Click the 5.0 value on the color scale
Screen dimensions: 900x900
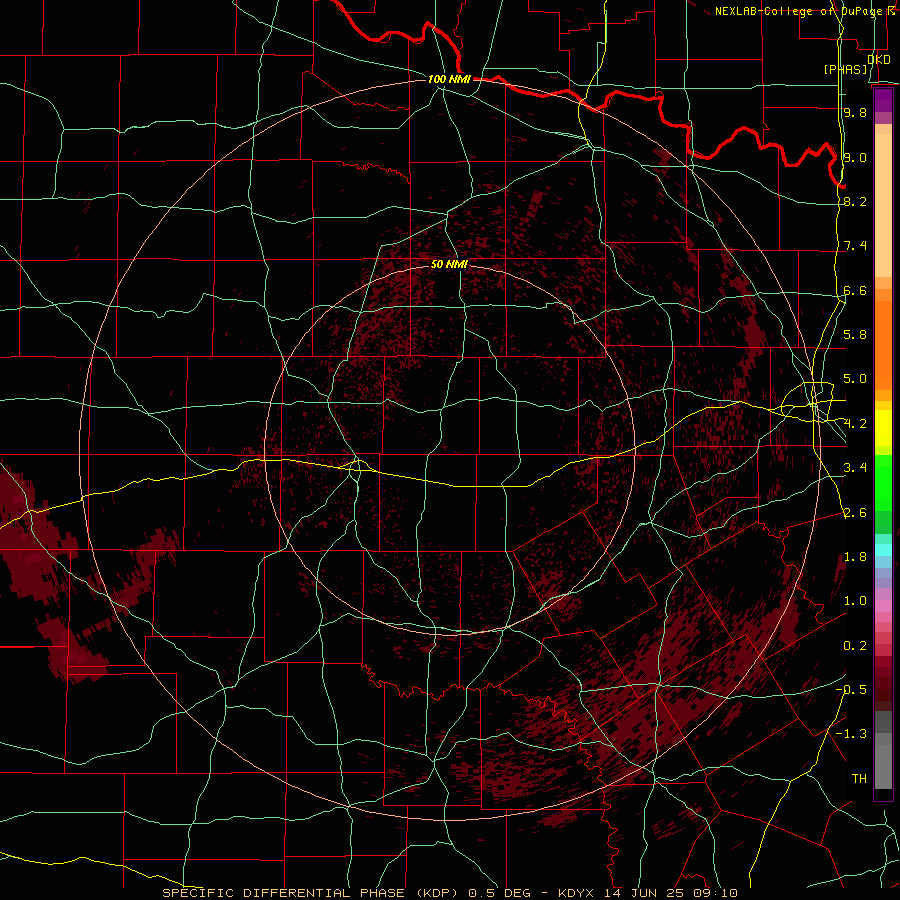pyautogui.click(x=855, y=379)
